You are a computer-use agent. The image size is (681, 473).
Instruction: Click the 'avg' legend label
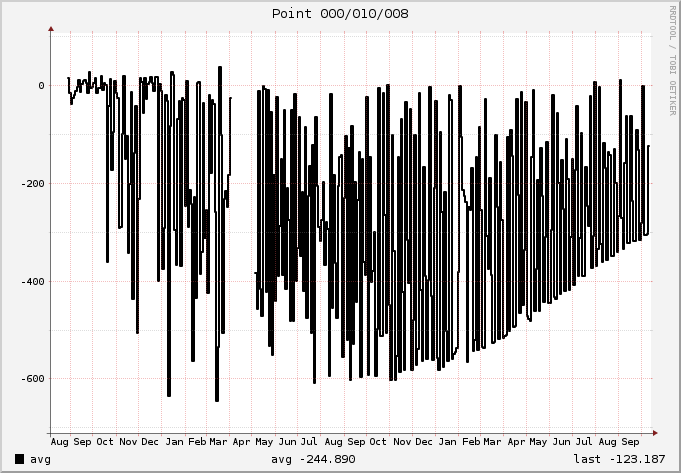click(x=40, y=459)
